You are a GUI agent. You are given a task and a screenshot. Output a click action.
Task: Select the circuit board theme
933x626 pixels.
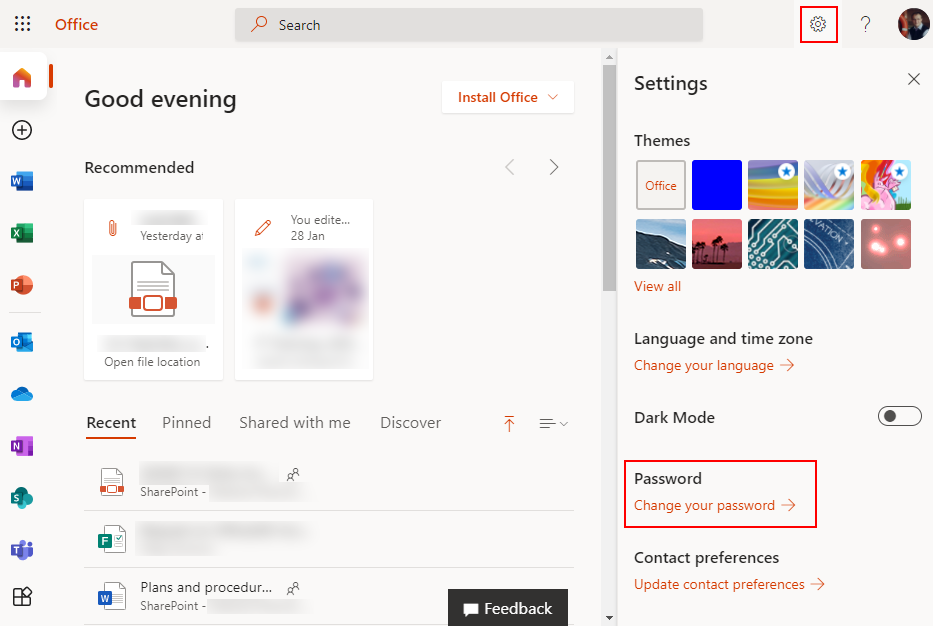pos(773,244)
